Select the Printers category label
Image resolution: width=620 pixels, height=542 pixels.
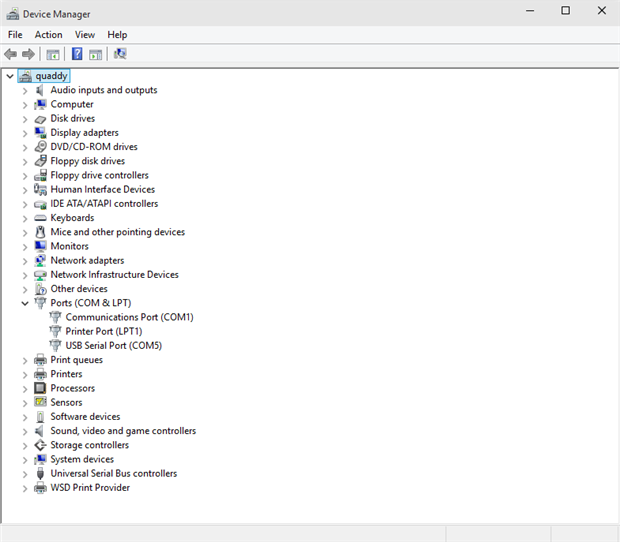pos(66,374)
